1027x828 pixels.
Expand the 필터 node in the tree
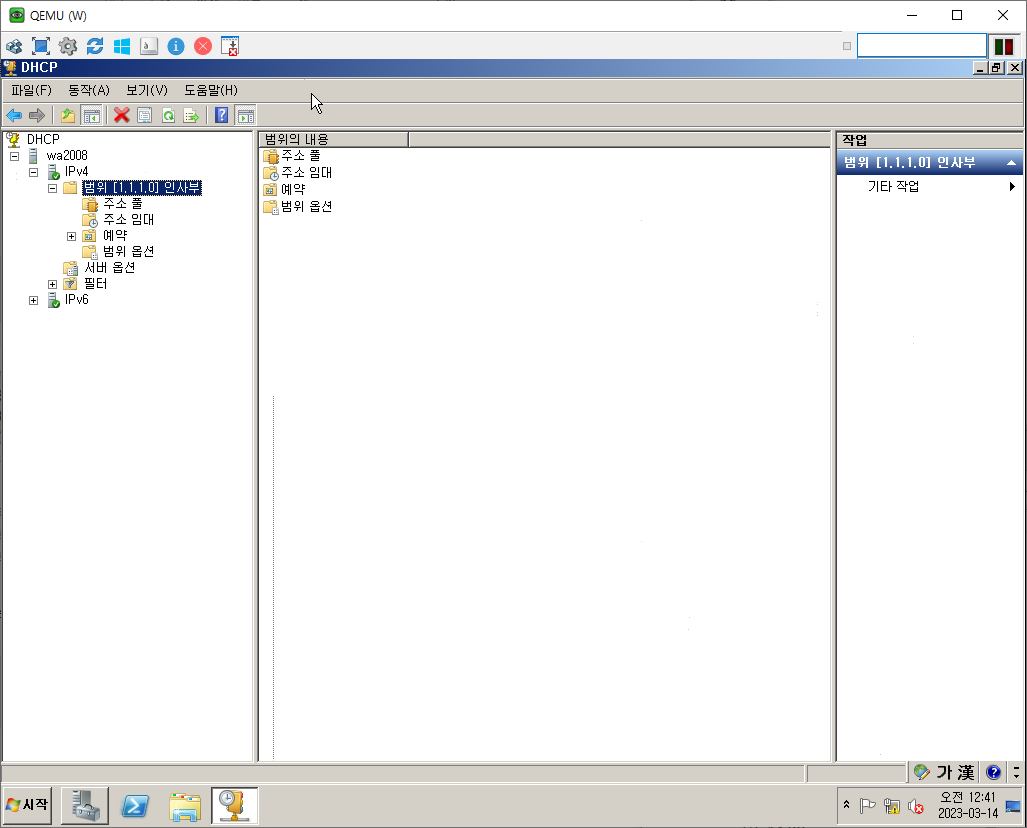(x=52, y=284)
